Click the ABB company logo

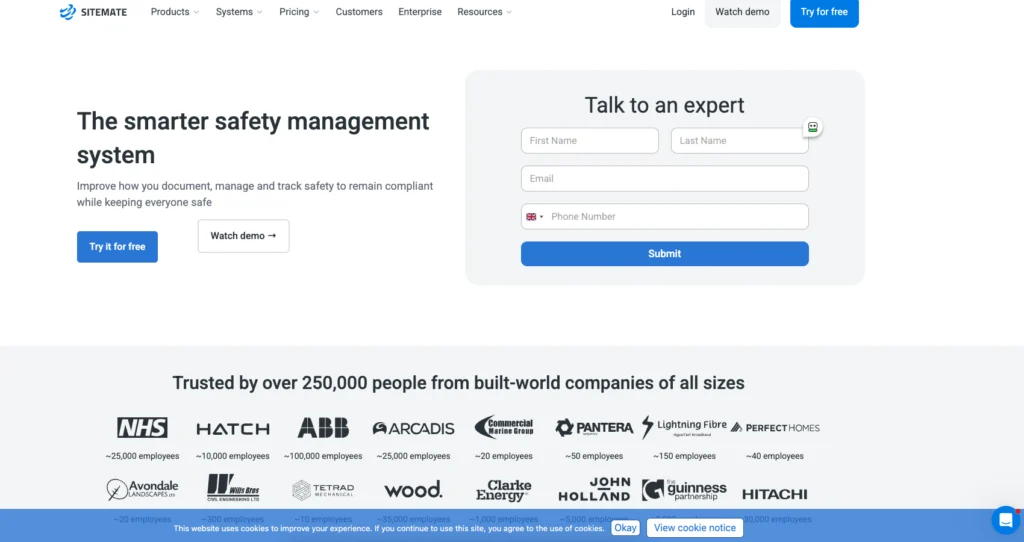(x=323, y=428)
